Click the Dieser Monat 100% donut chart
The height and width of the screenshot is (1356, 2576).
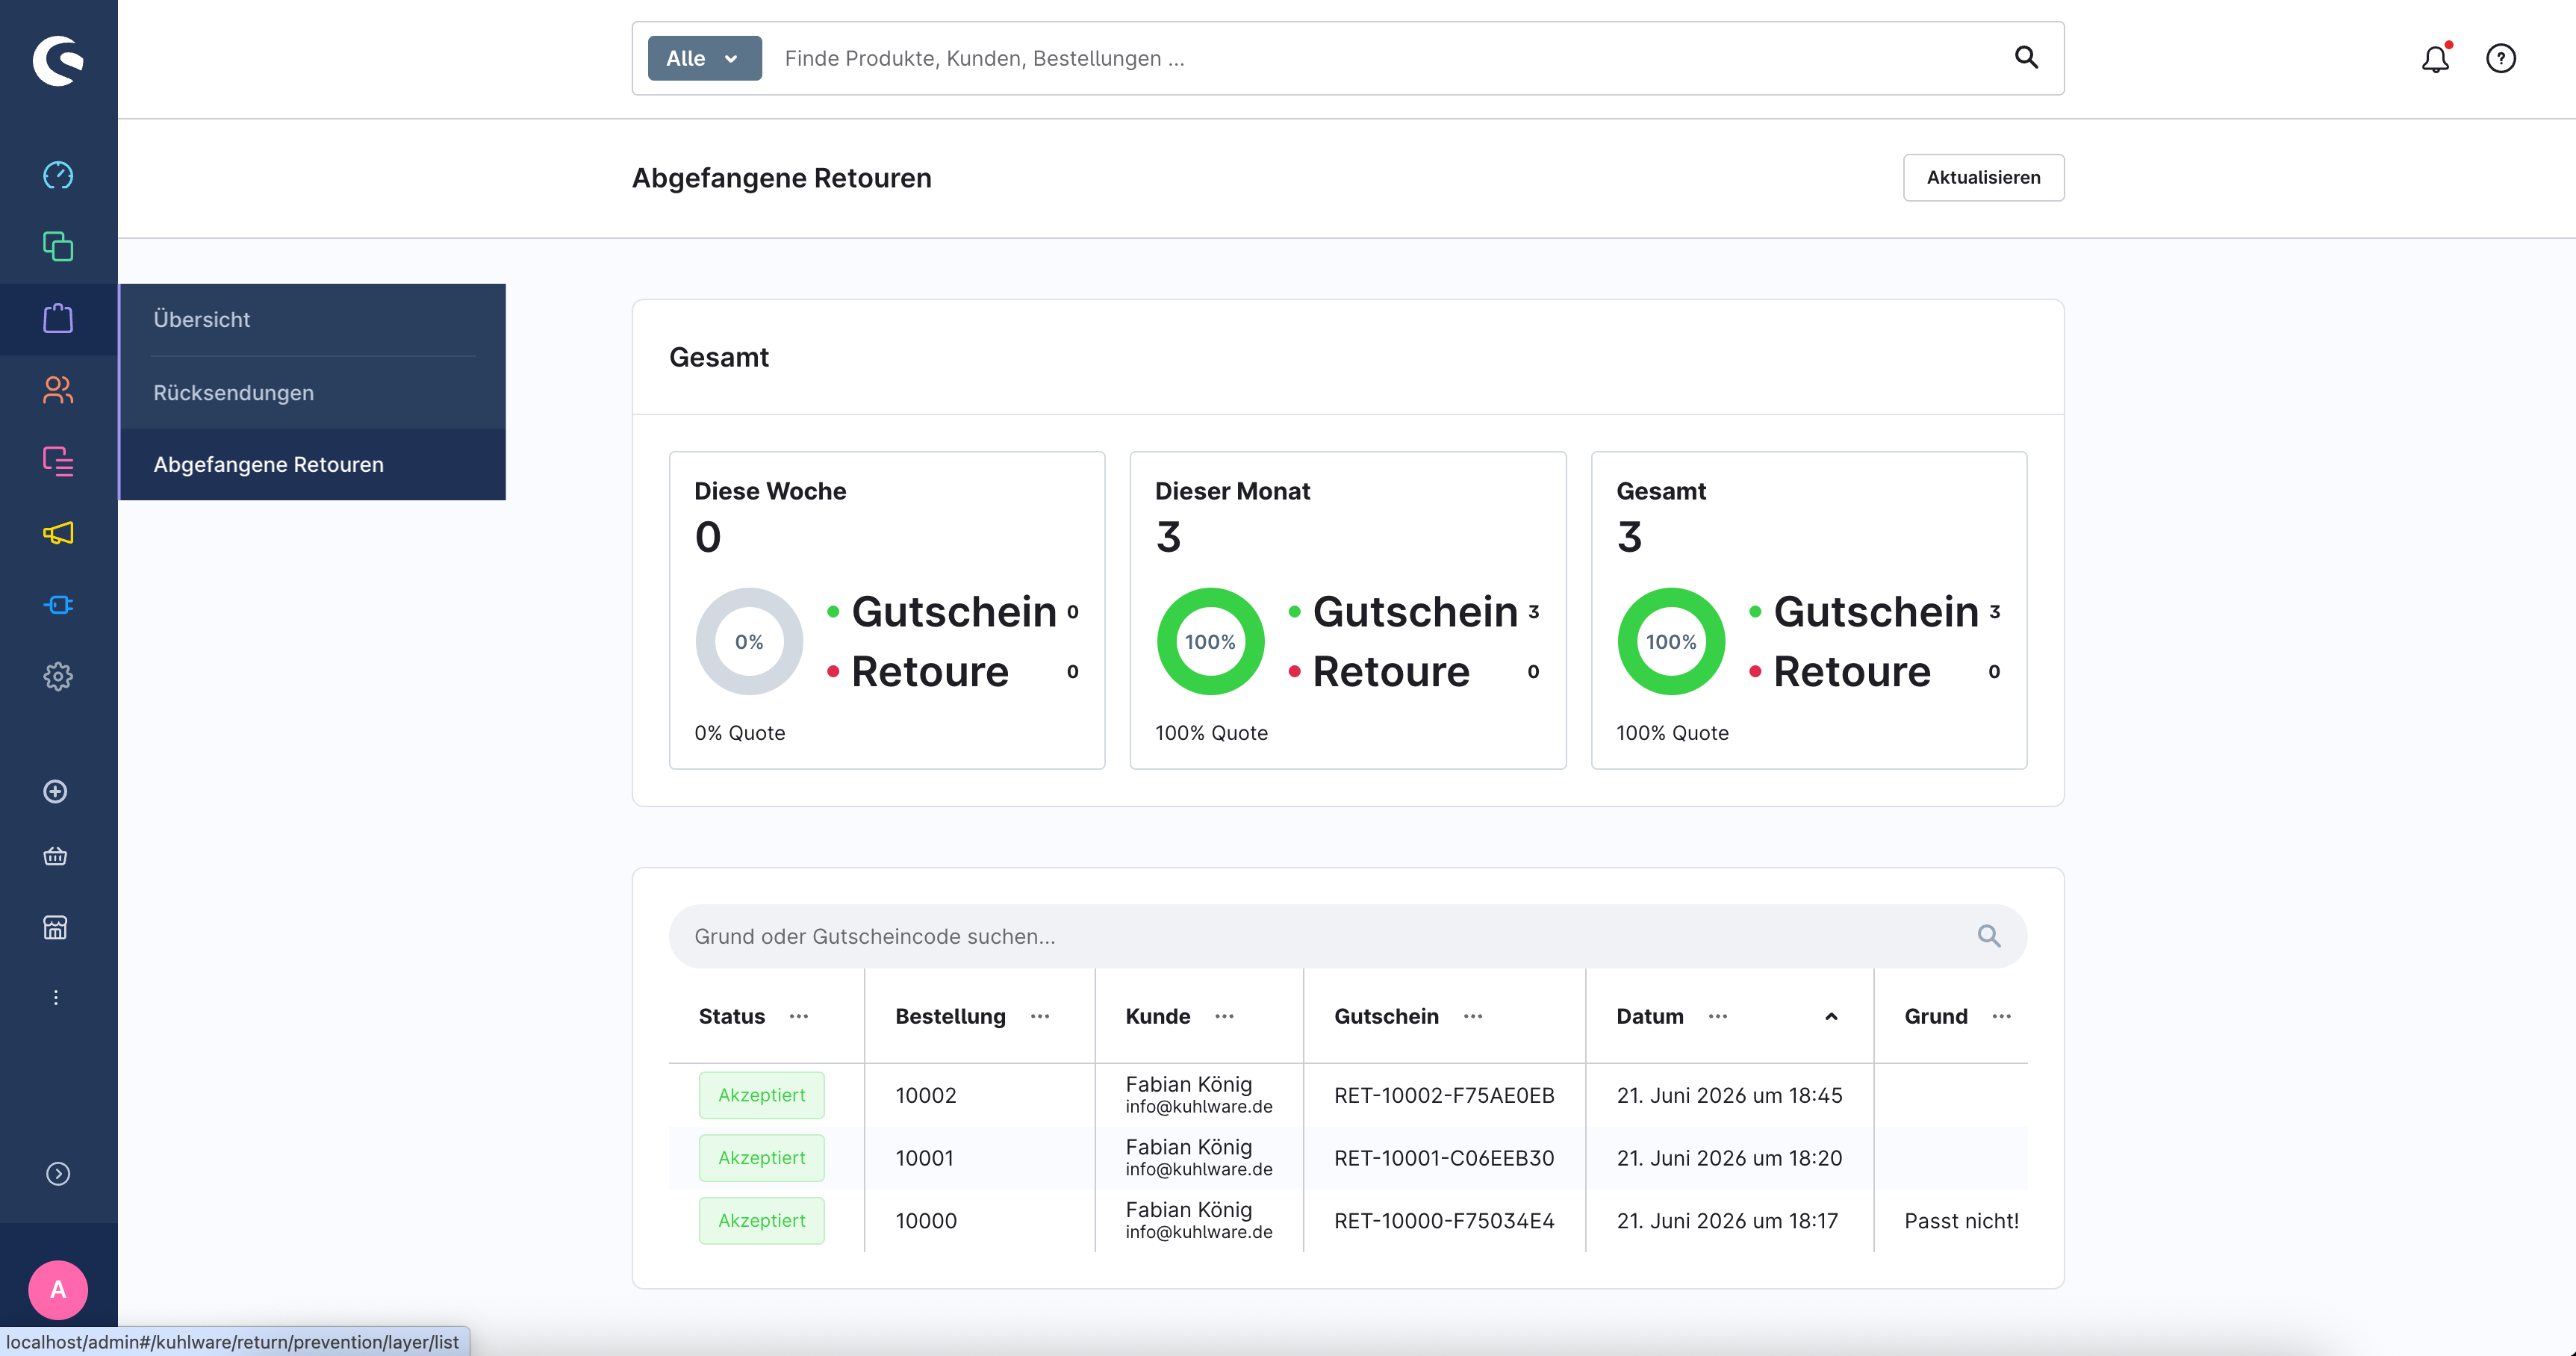coord(1210,641)
